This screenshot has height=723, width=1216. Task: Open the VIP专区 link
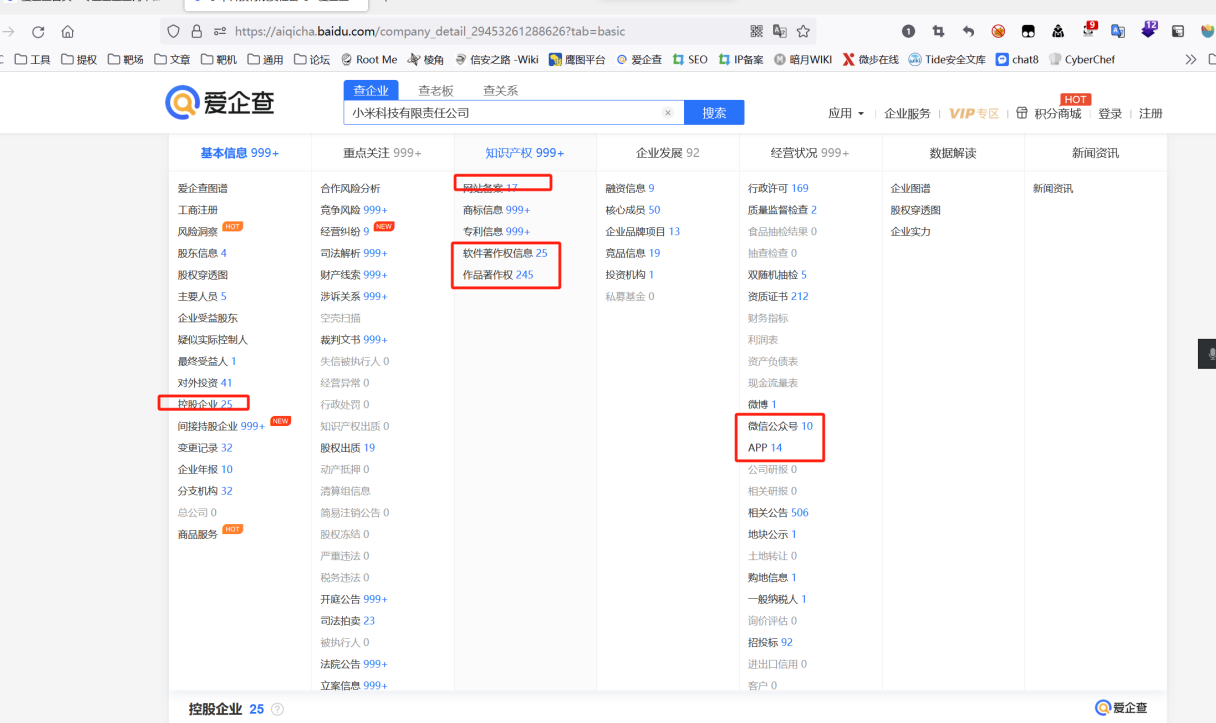coord(974,113)
